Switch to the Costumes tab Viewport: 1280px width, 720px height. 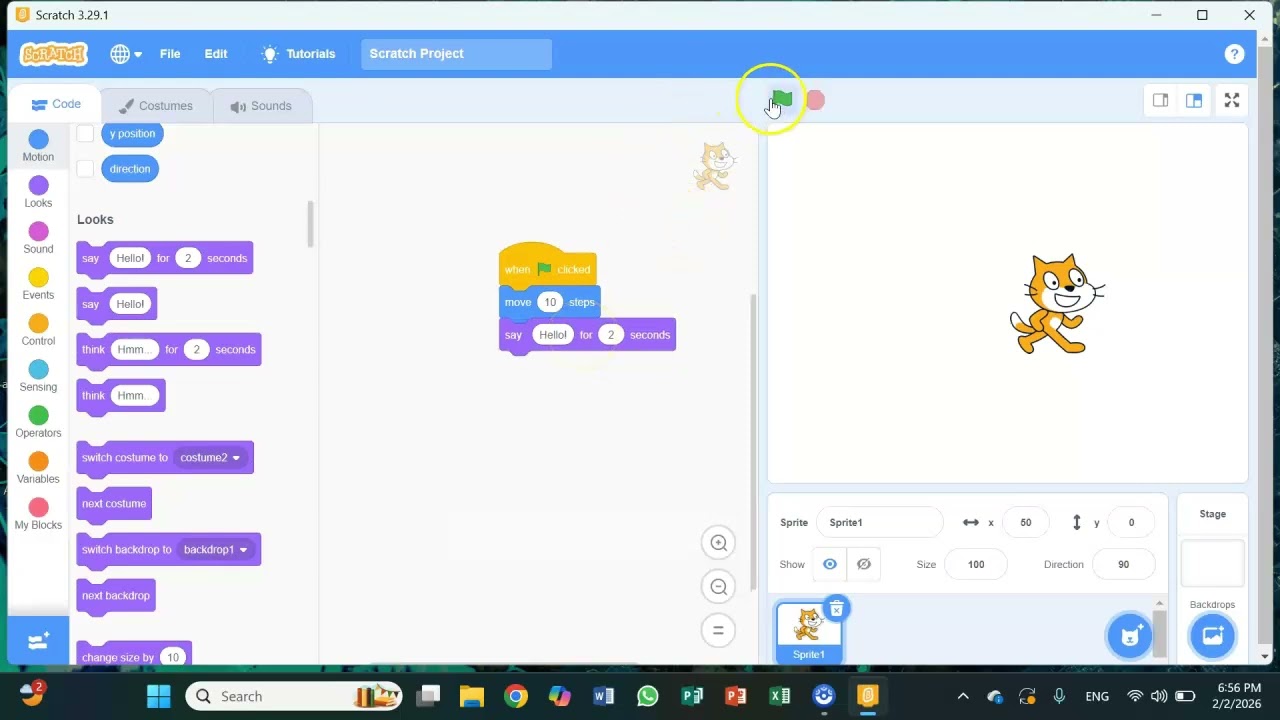[x=155, y=106]
